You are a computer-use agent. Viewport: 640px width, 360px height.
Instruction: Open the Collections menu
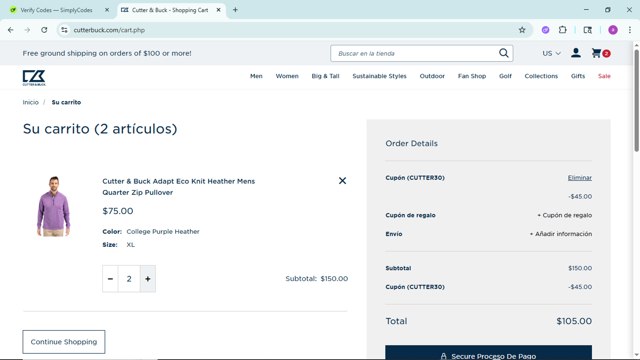541,76
